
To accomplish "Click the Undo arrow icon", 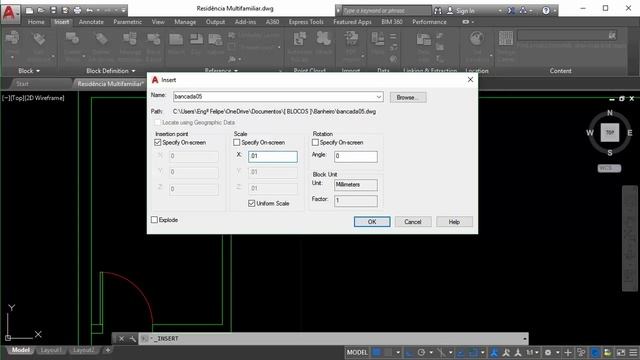I will [89, 10].
